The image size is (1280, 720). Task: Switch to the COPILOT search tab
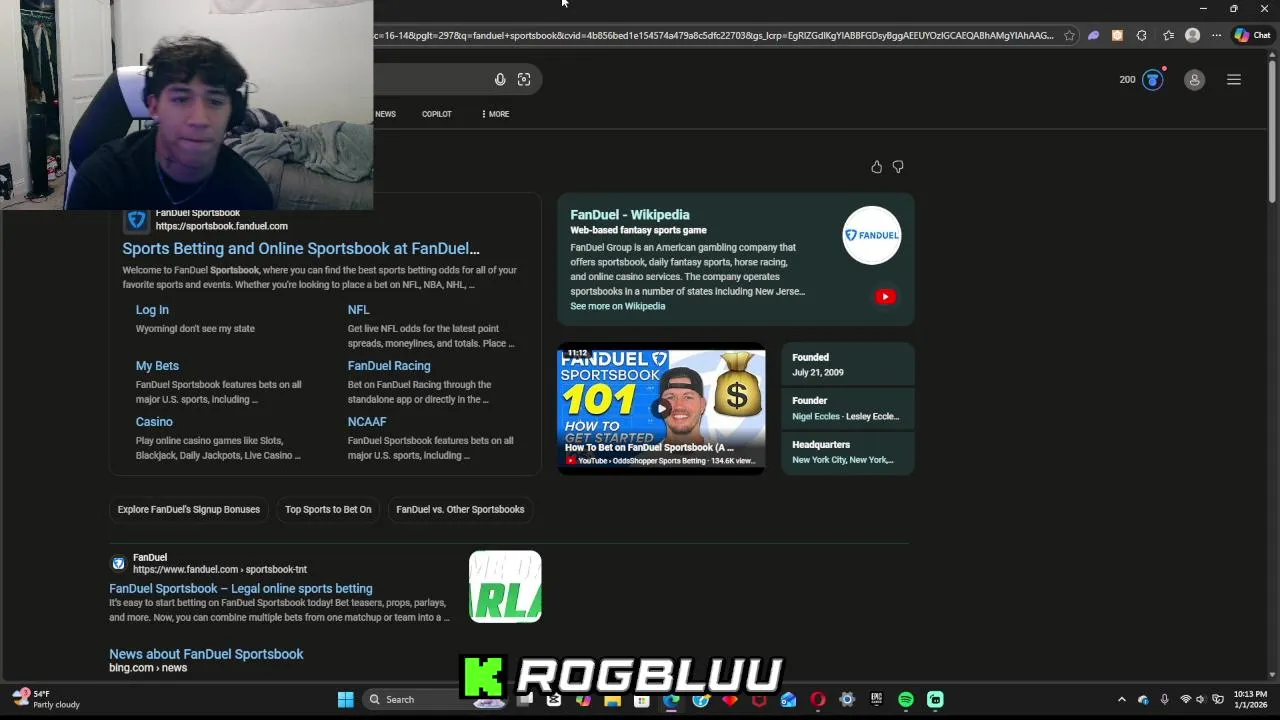[x=437, y=114]
